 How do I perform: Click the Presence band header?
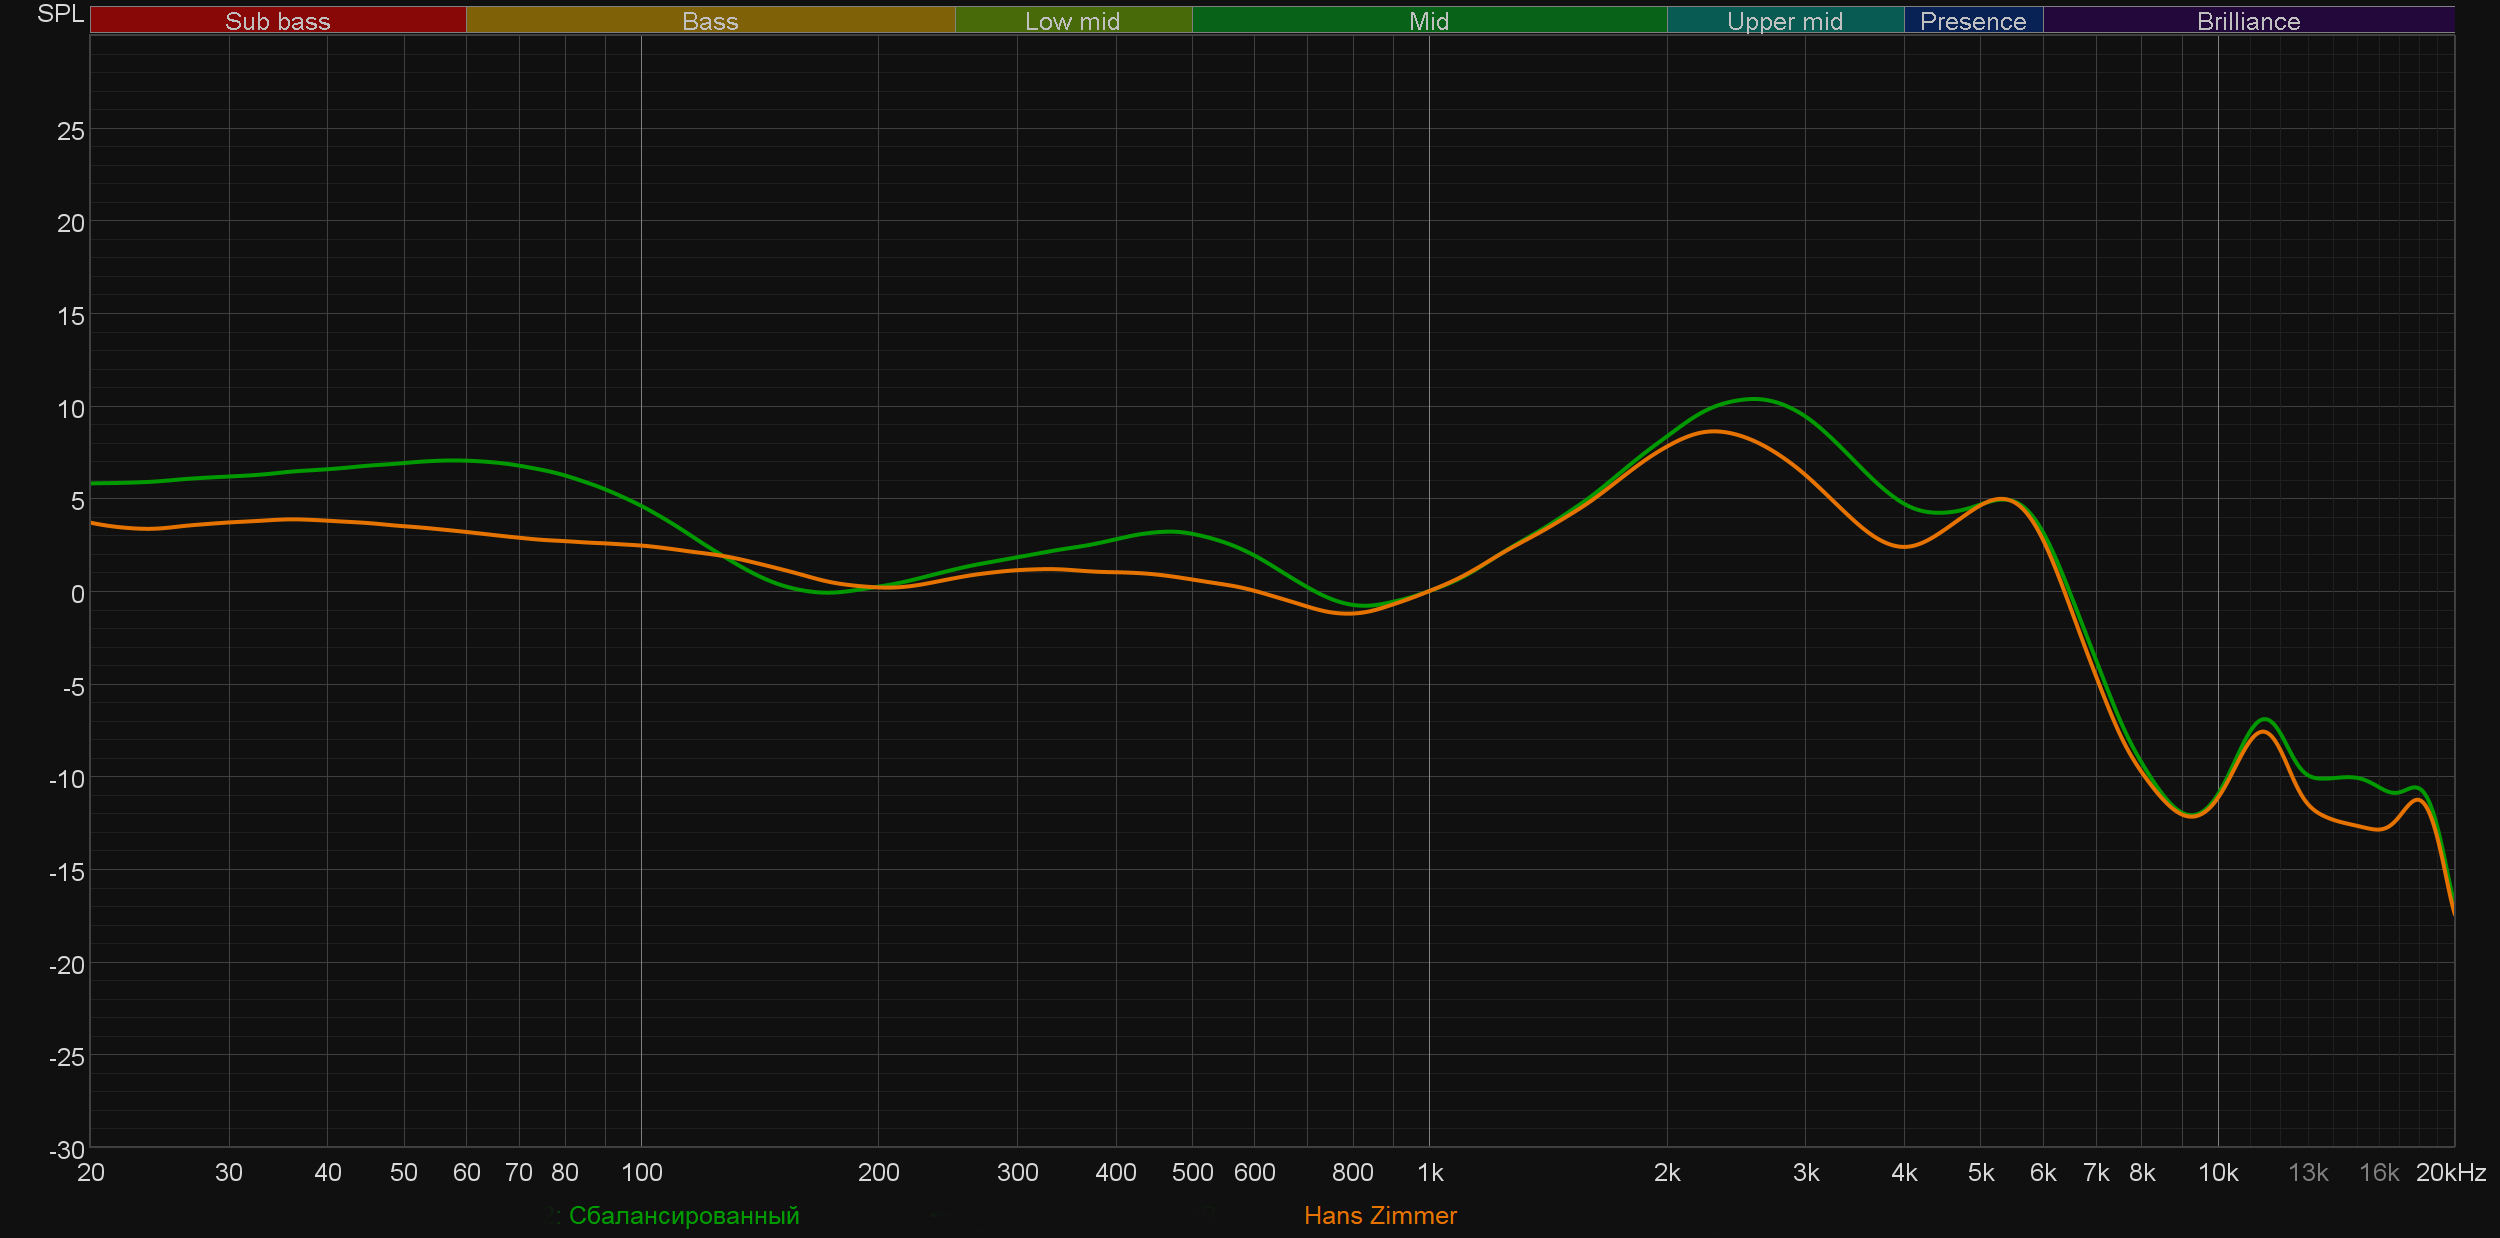(x=1972, y=21)
